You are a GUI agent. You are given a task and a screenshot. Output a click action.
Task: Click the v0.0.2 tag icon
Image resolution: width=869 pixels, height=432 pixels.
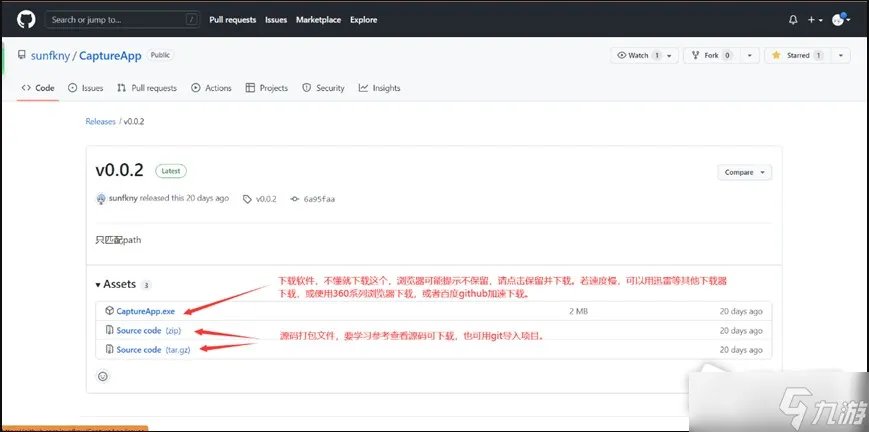pyautogui.click(x=248, y=199)
